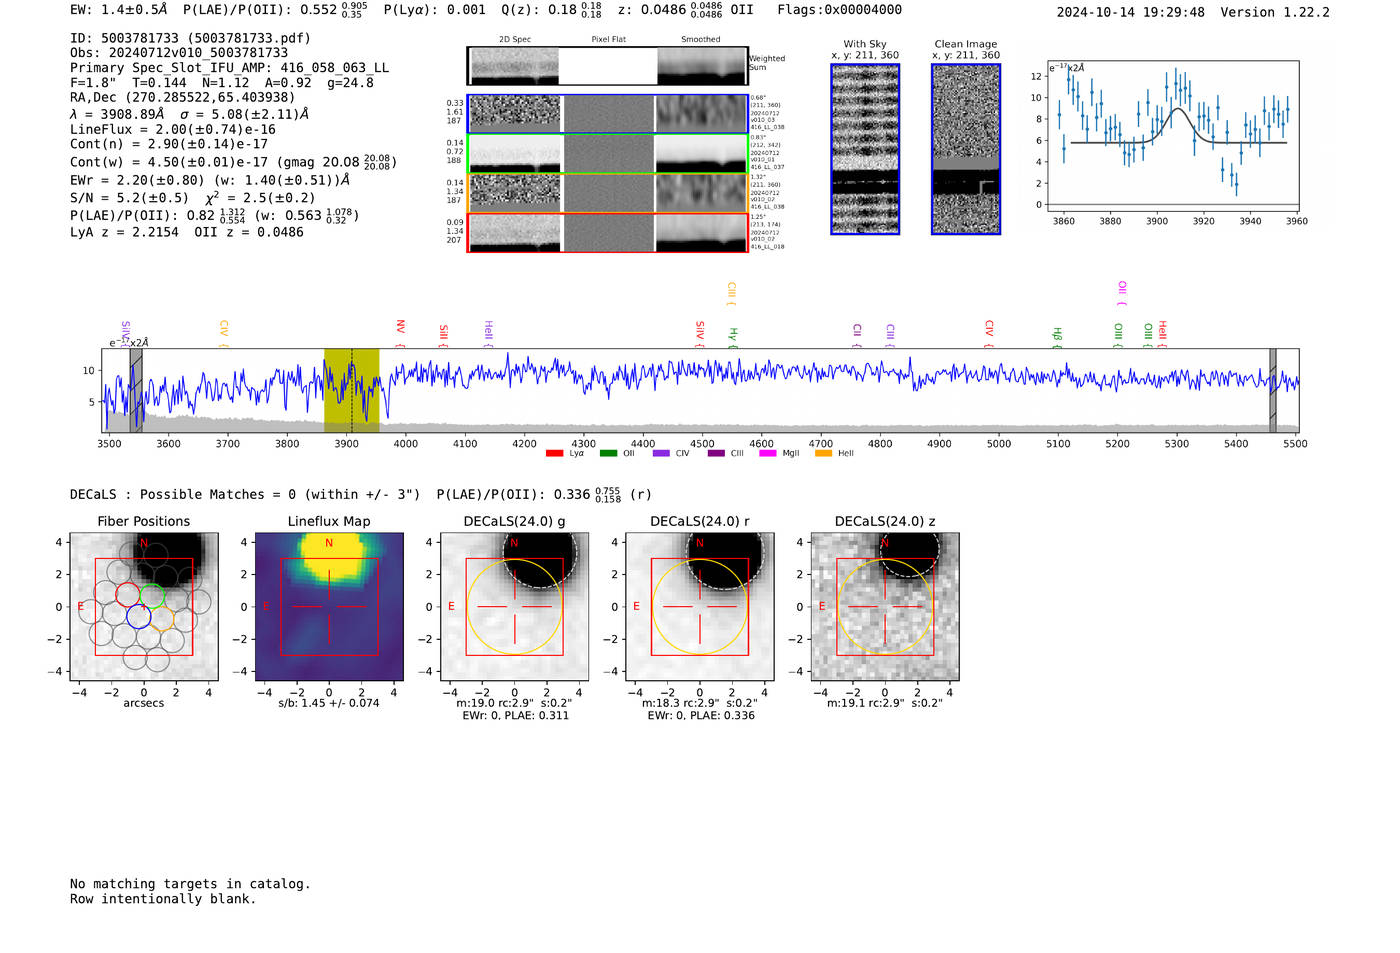Screen dimensions: 1400x953
Task: Open the Weighted Sum 2D spectrum row
Action: click(x=608, y=66)
